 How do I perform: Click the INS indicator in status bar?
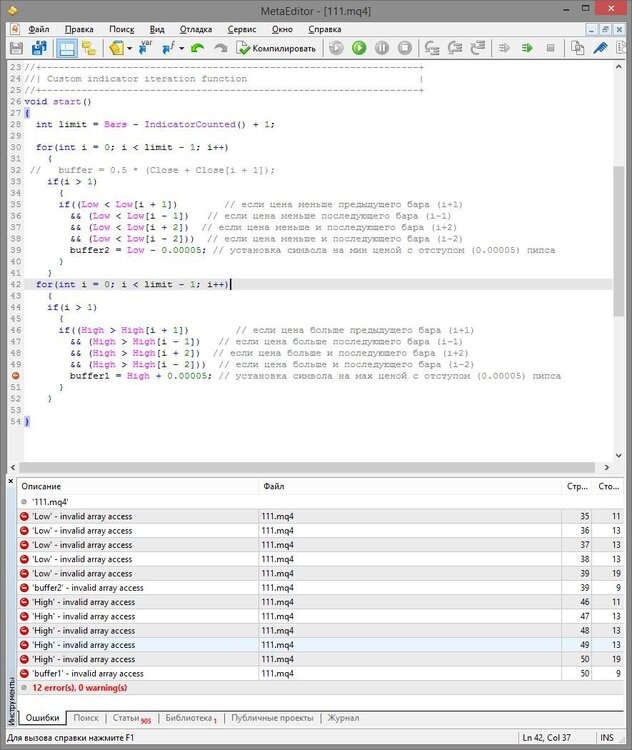[x=607, y=738]
